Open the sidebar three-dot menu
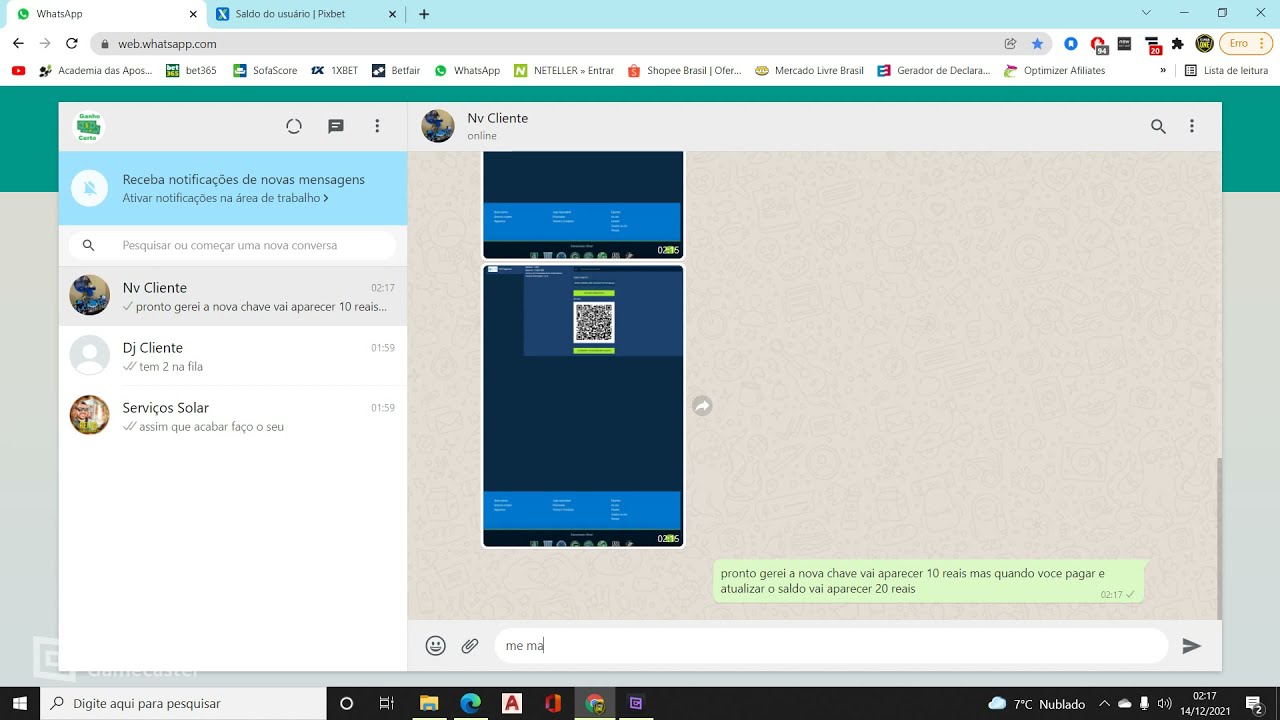 [377, 126]
